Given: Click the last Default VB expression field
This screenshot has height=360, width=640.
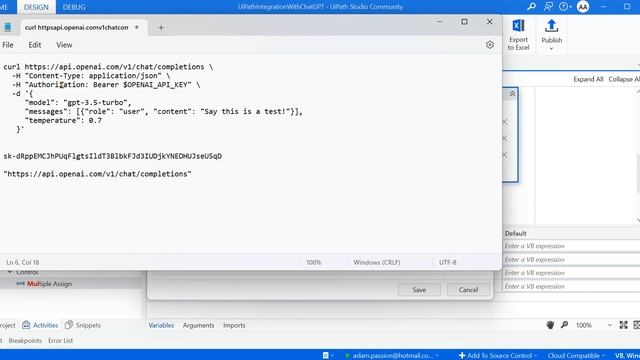Looking at the screenshot, I should (x=571, y=287).
